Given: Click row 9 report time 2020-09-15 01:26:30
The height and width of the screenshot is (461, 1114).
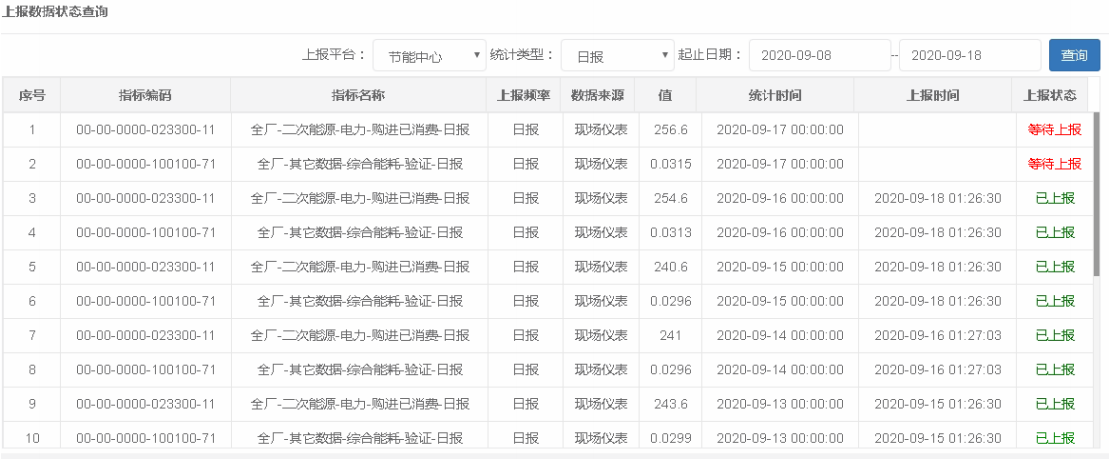Looking at the screenshot, I should [938, 404].
